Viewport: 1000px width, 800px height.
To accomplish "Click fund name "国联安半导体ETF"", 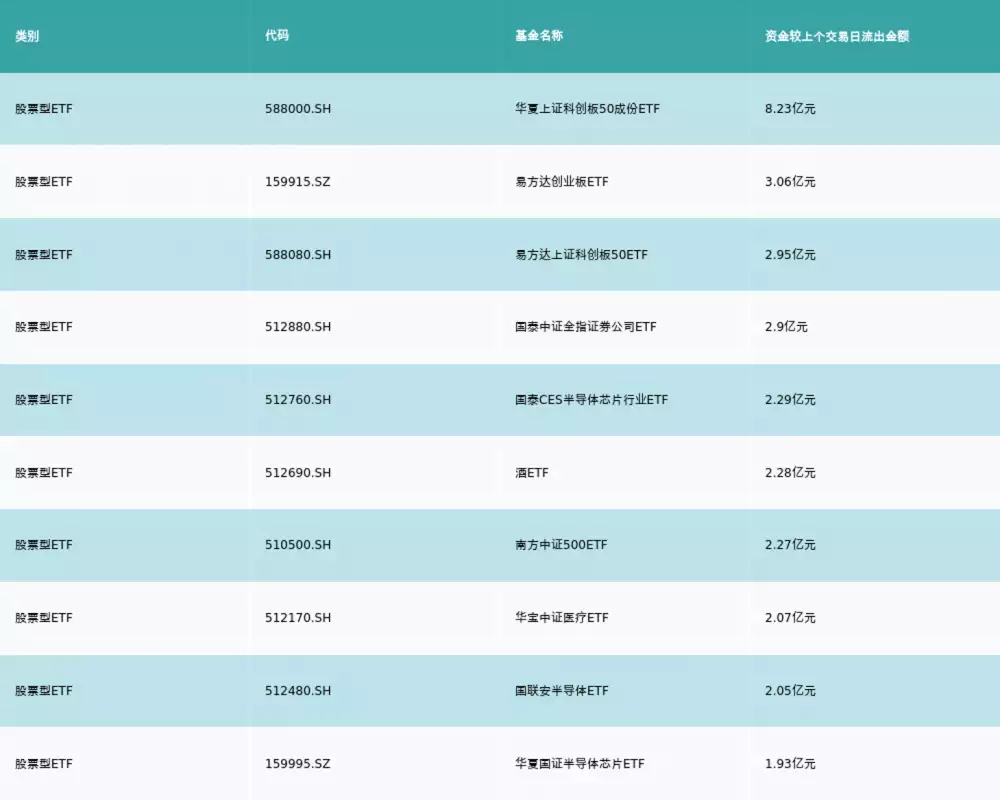I will pyautogui.click(x=562, y=691).
